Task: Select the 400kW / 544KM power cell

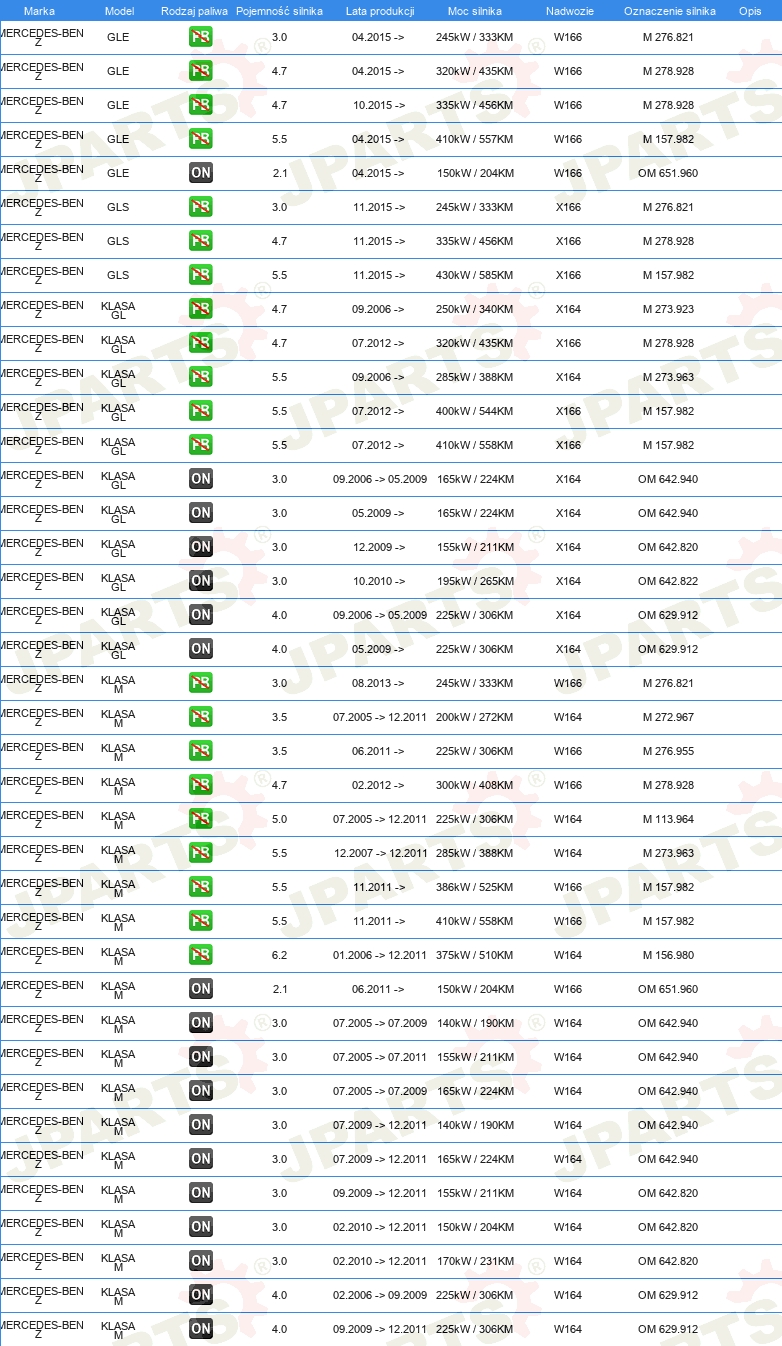Action: click(474, 411)
